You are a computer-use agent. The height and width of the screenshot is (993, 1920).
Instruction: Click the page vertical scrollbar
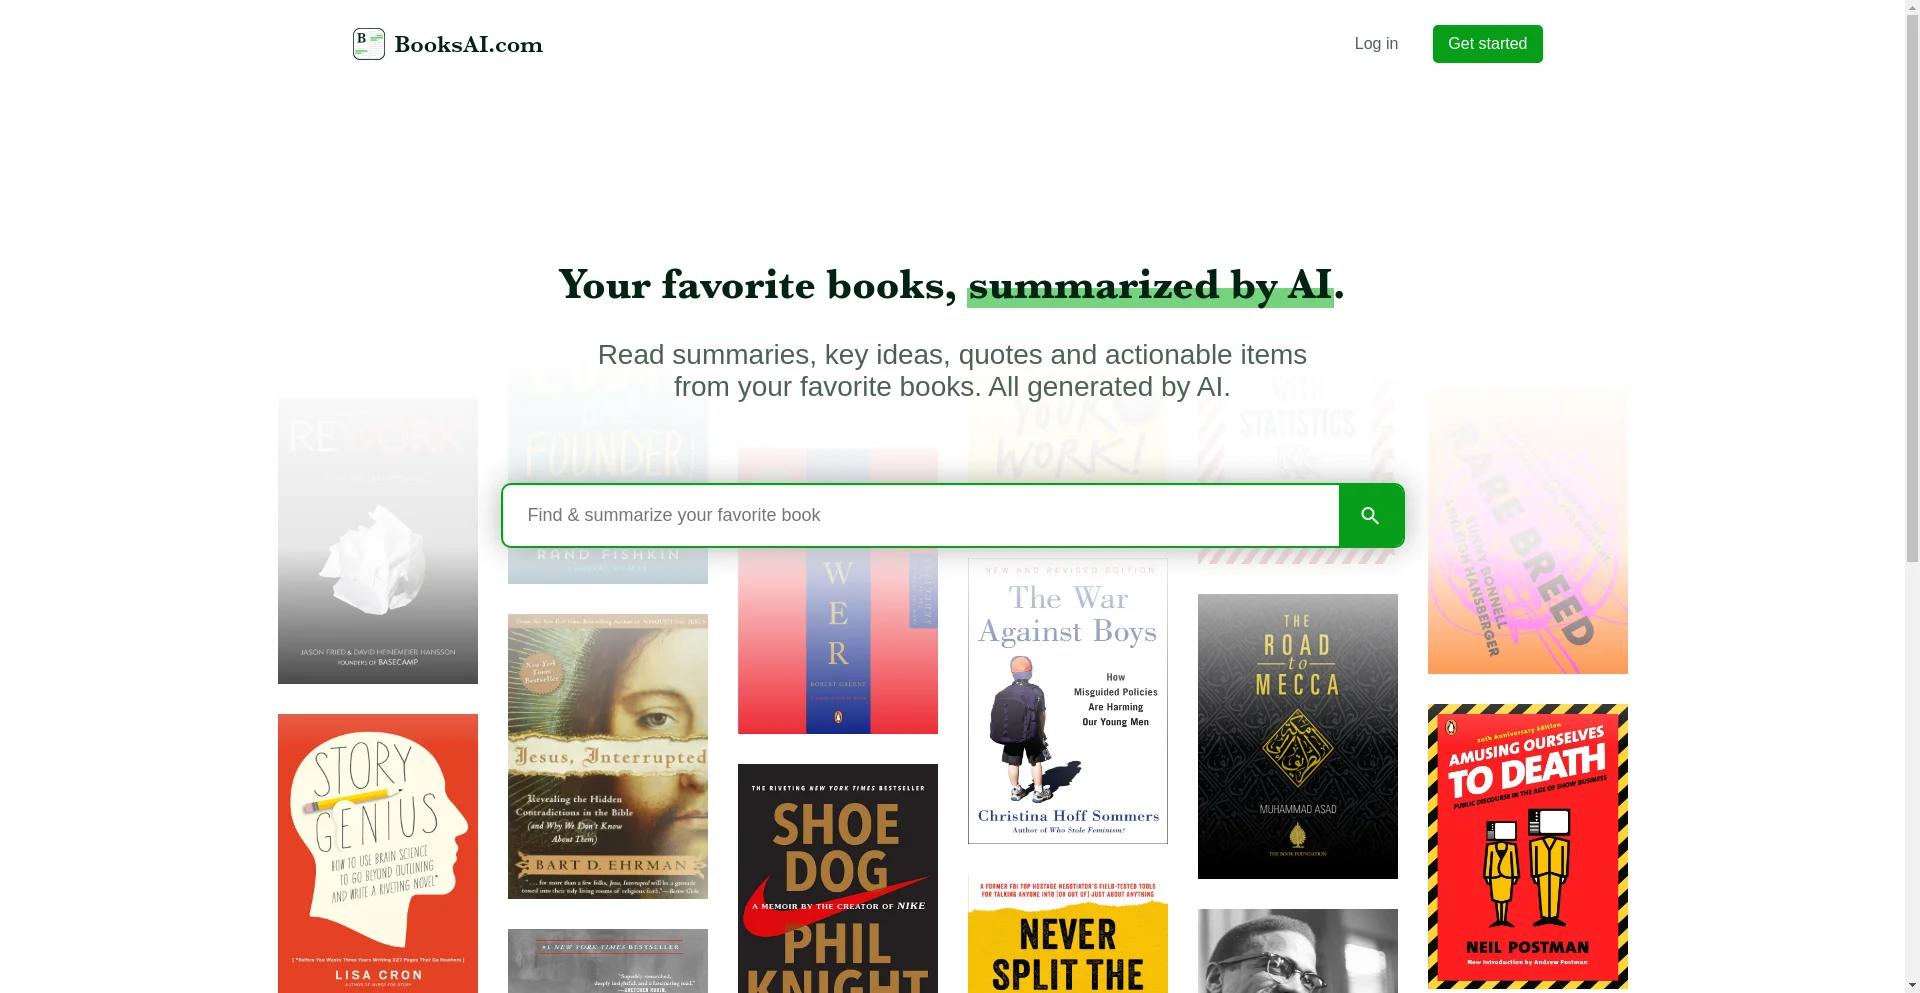[1912, 496]
